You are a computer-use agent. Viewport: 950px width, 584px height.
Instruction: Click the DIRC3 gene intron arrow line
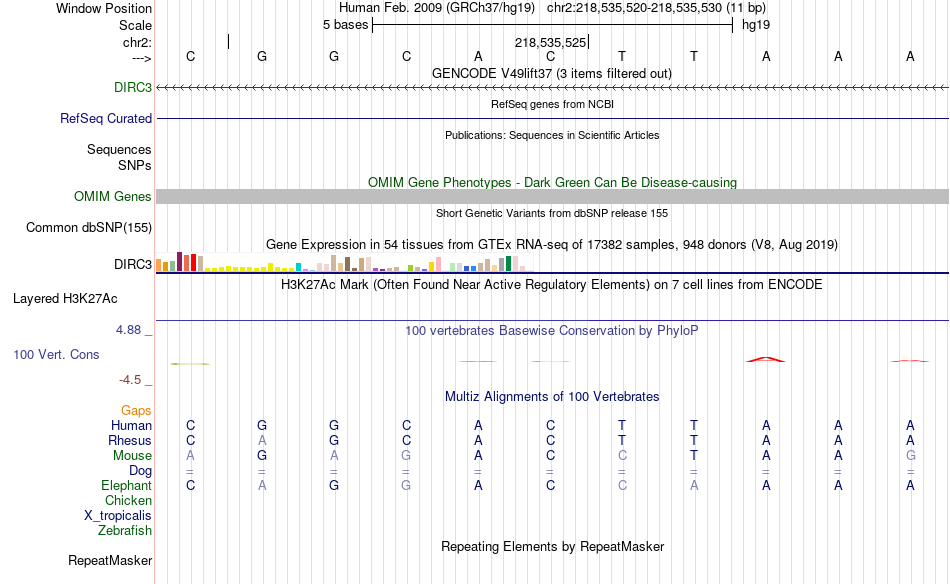552,88
